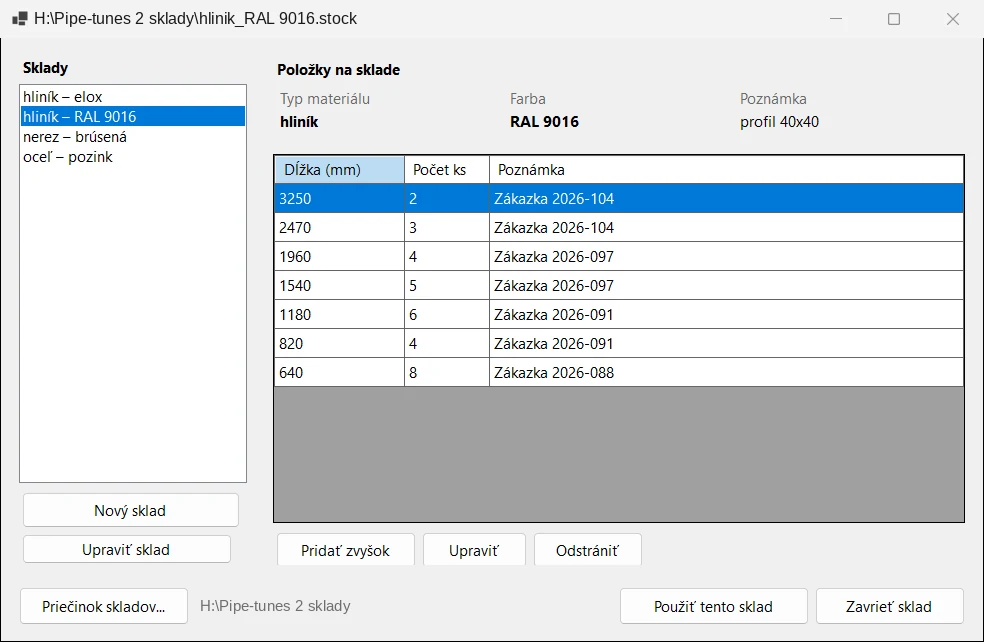This screenshot has width=984, height=642.
Task: Remove the item with 'Odstrániť'
Action: coord(587,550)
